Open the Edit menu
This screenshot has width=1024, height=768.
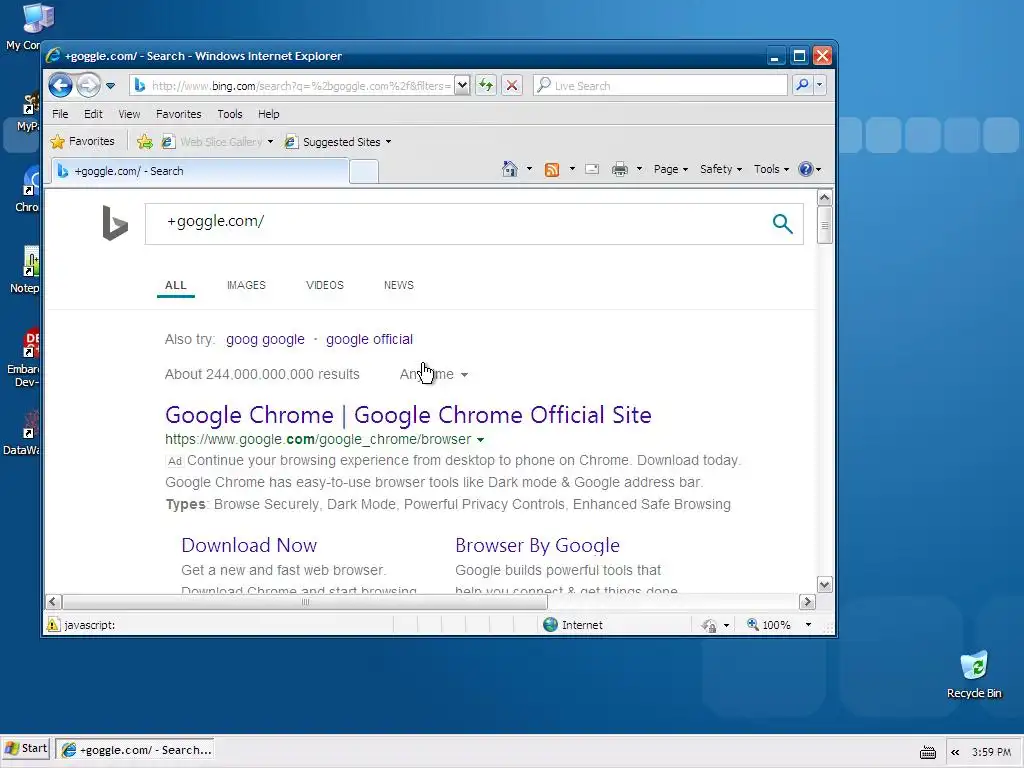[x=93, y=114]
